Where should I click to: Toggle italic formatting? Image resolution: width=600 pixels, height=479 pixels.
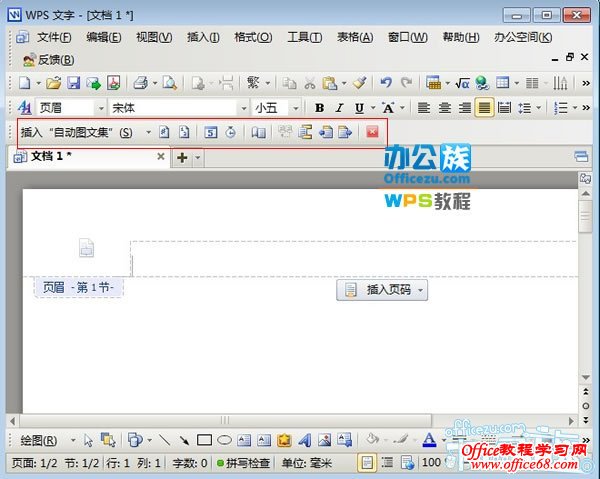click(339, 108)
